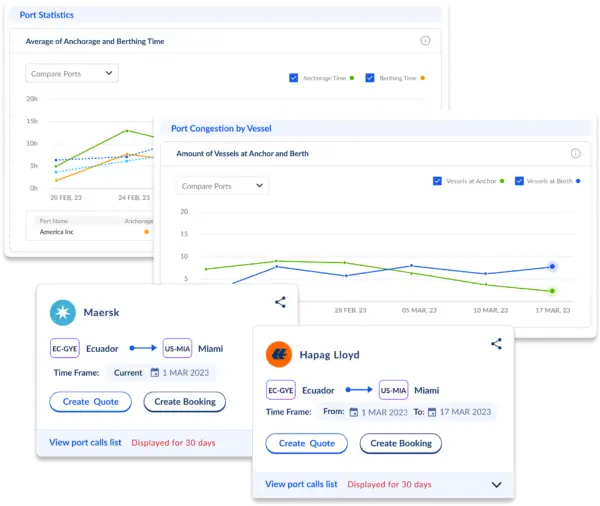Click the EC-GYE port badge on Hapag Lloyd card
This screenshot has height=506, width=600.
[x=281, y=390]
